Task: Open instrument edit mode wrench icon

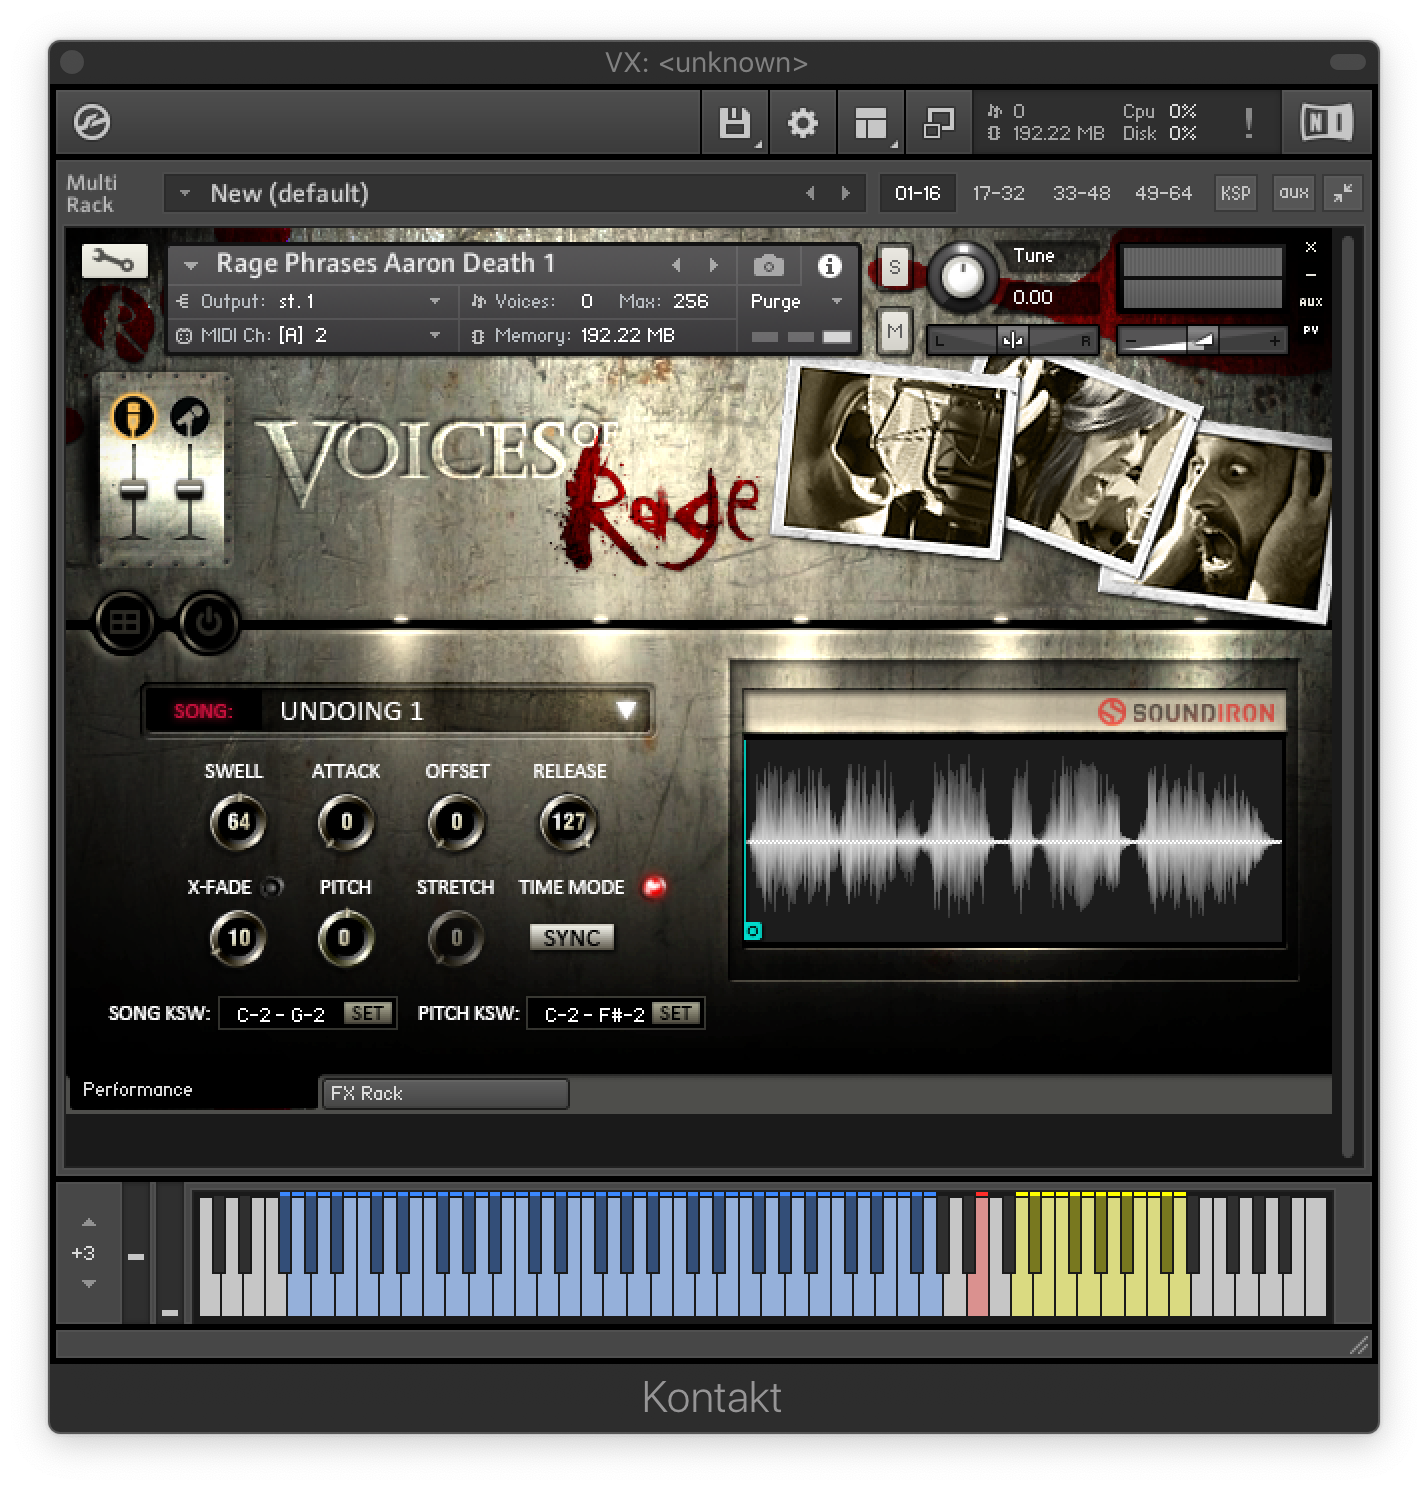Action: pyautogui.click(x=115, y=262)
